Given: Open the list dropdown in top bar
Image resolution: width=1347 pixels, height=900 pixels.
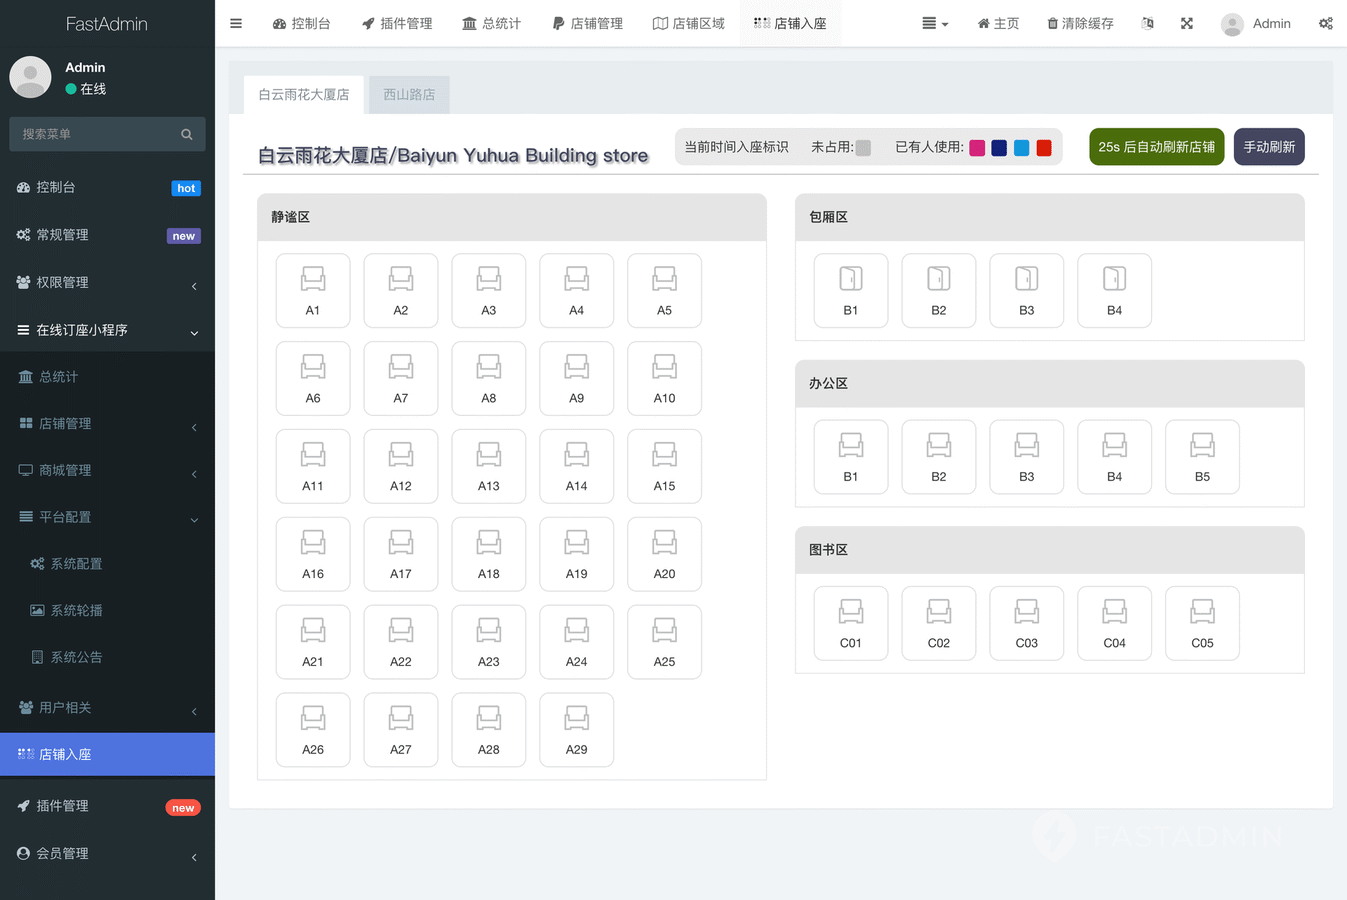Looking at the screenshot, I should (934, 23).
